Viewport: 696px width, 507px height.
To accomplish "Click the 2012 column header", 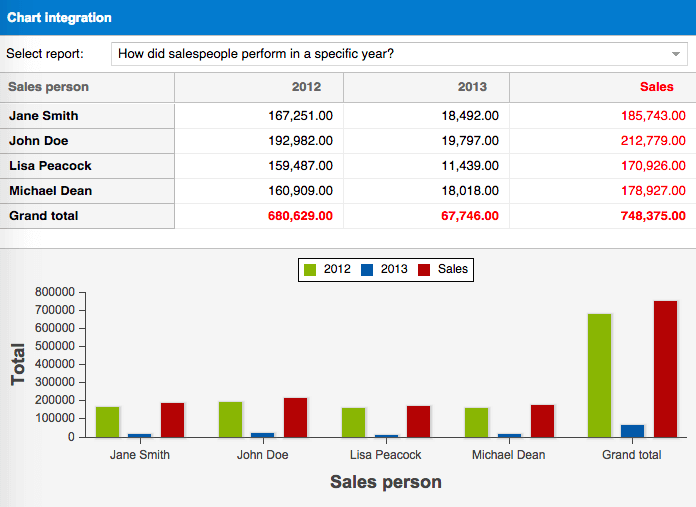I will [306, 87].
